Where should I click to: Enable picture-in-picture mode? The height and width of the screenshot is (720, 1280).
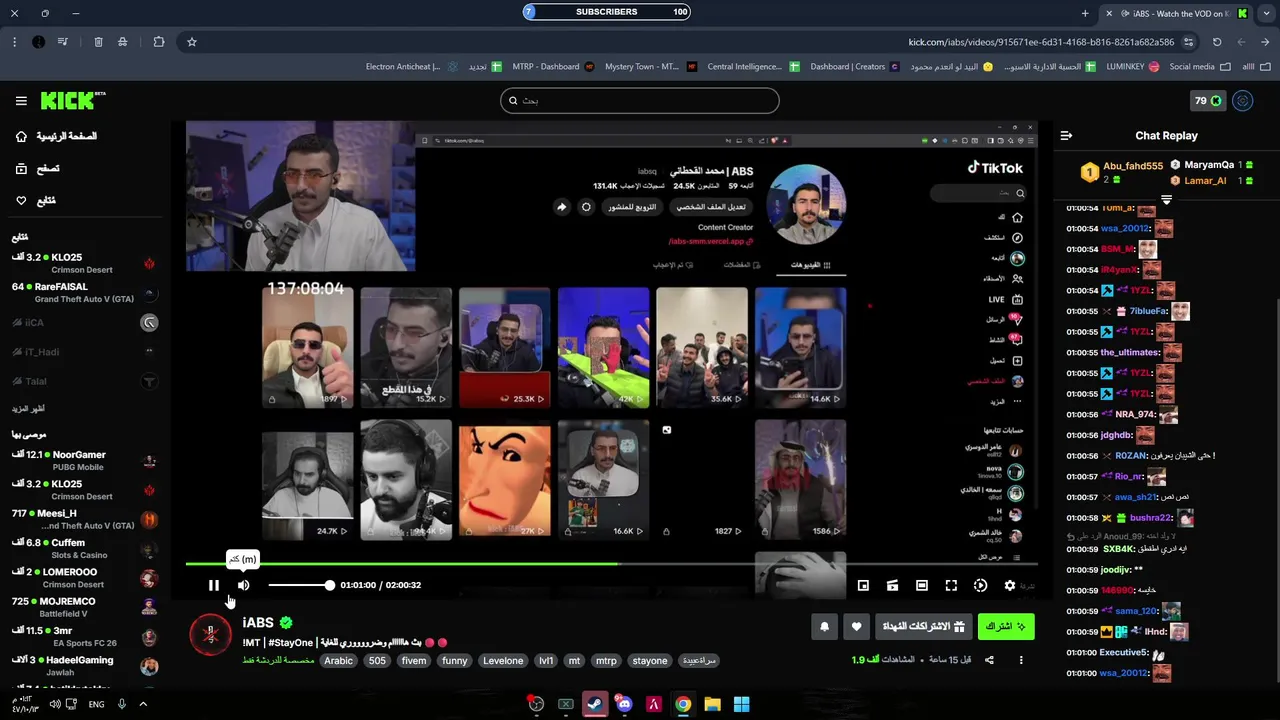863,585
